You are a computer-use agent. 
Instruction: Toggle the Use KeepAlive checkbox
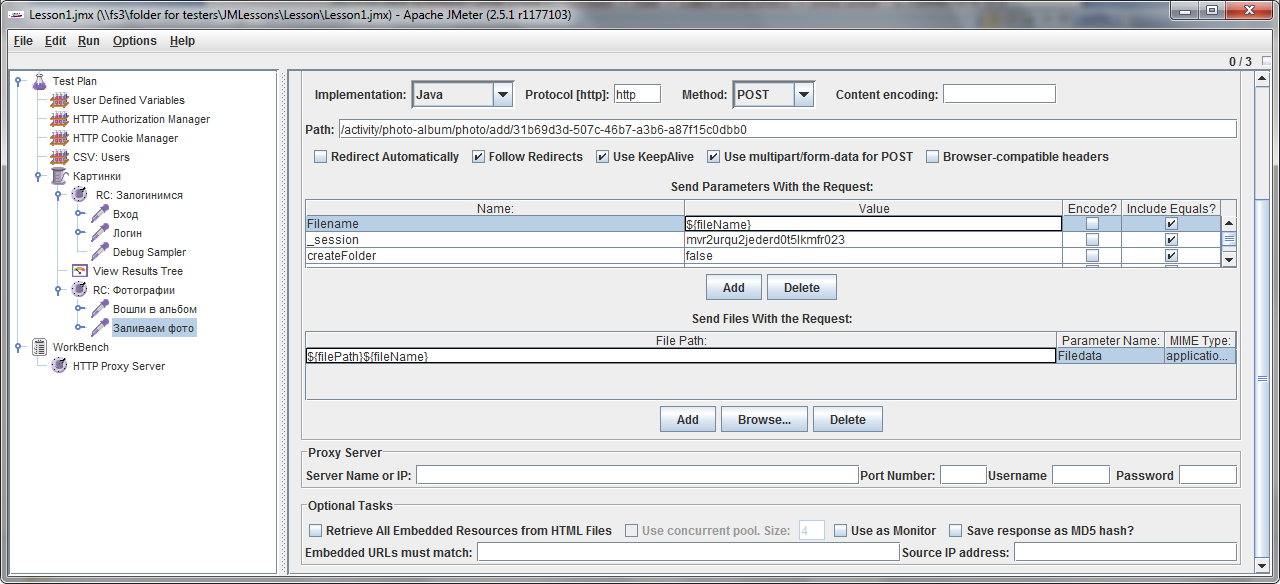(x=603, y=157)
